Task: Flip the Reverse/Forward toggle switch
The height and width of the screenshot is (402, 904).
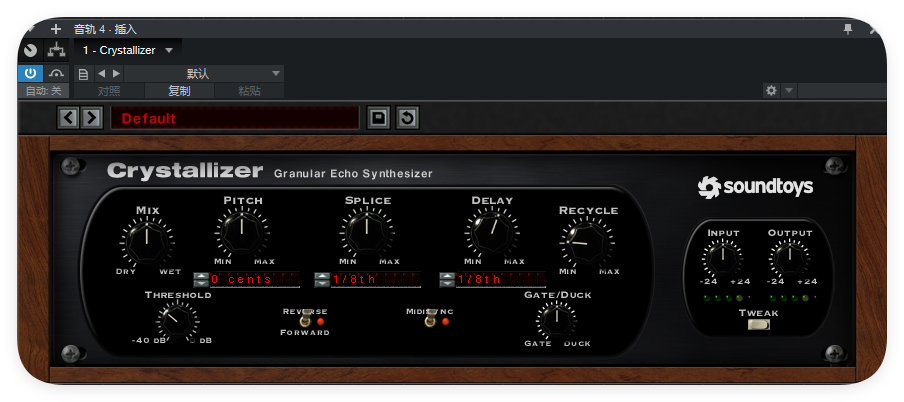Action: (305, 320)
